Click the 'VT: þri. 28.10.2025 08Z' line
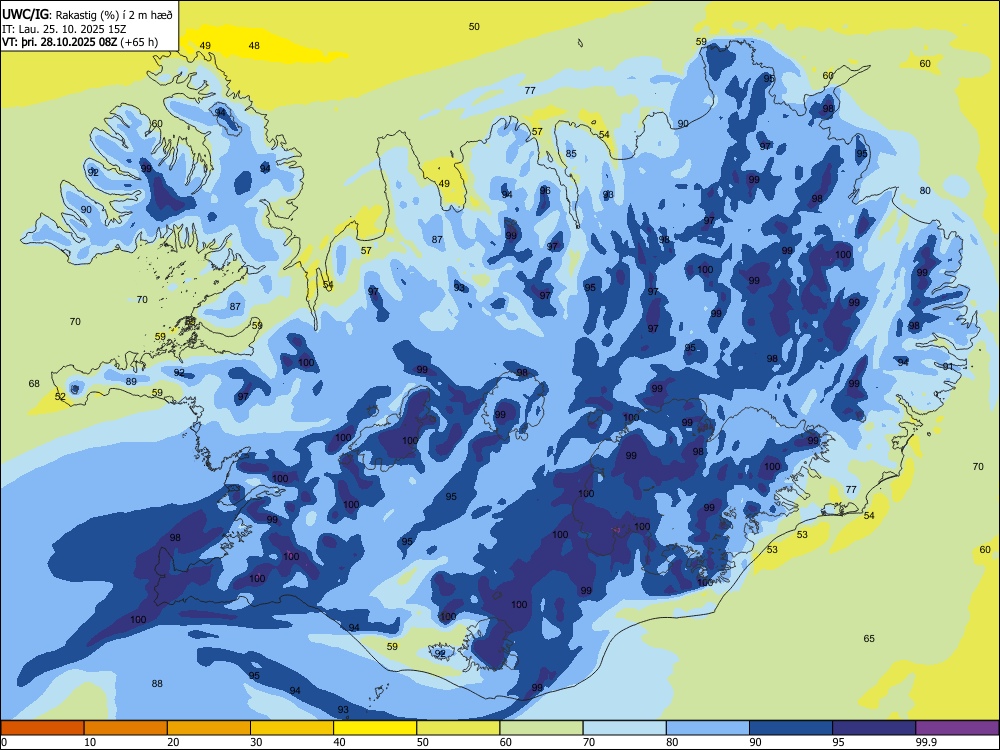Screen dimensions: 1000x750 point(59,42)
